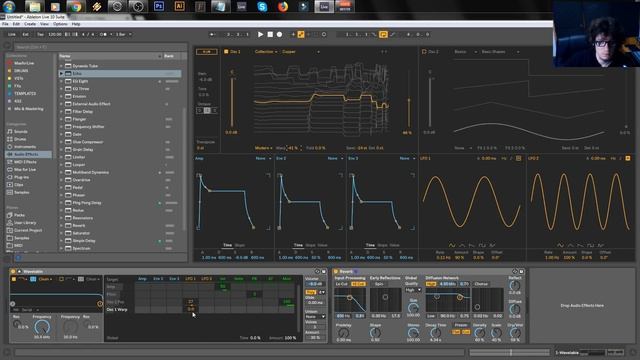Screen dimensions: 640x360
Task: Stop playback with the Stop button
Action: pyautogui.click(x=270, y=35)
